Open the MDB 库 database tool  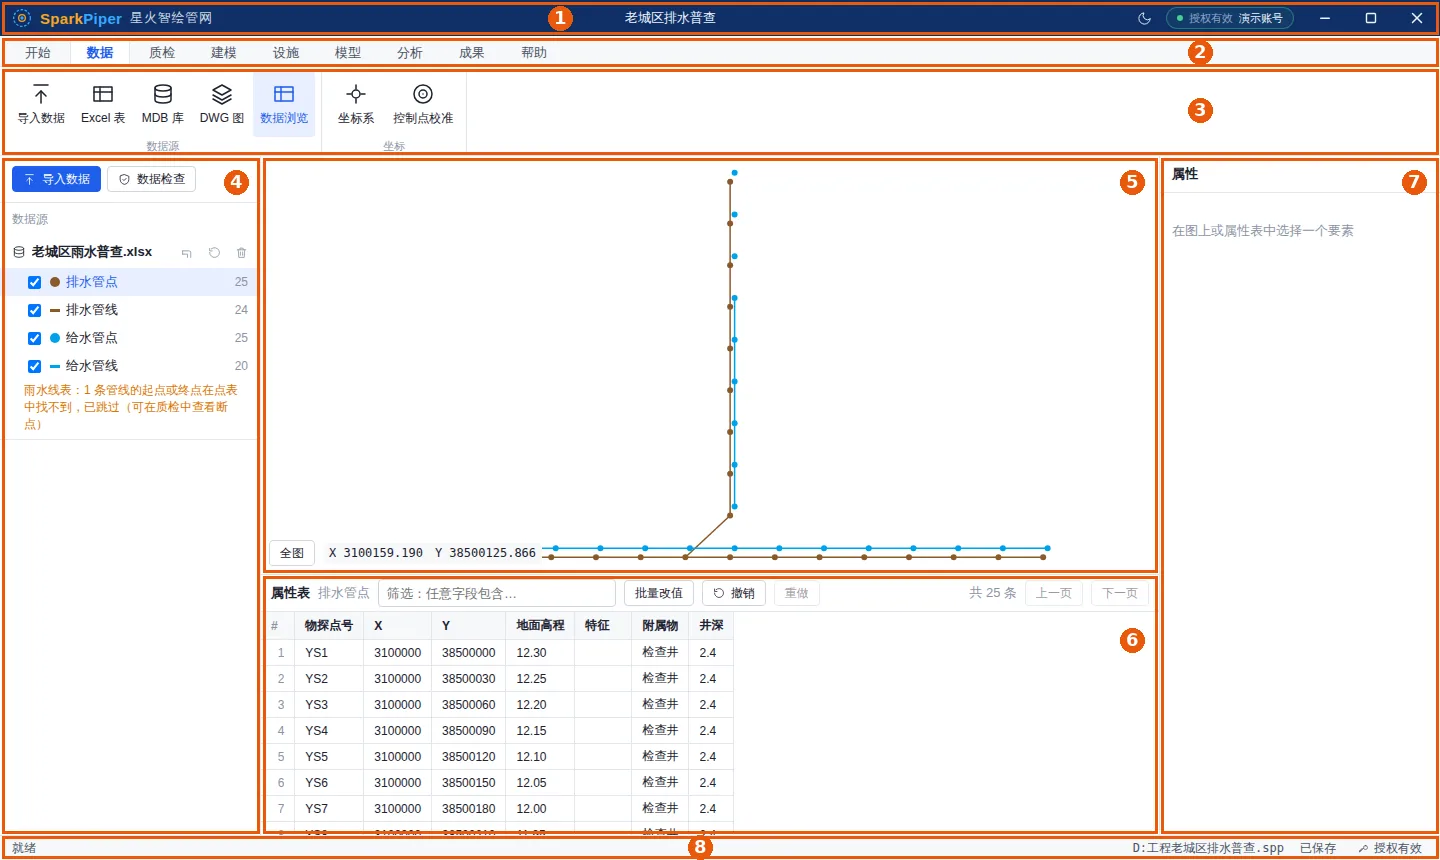[x=163, y=104]
